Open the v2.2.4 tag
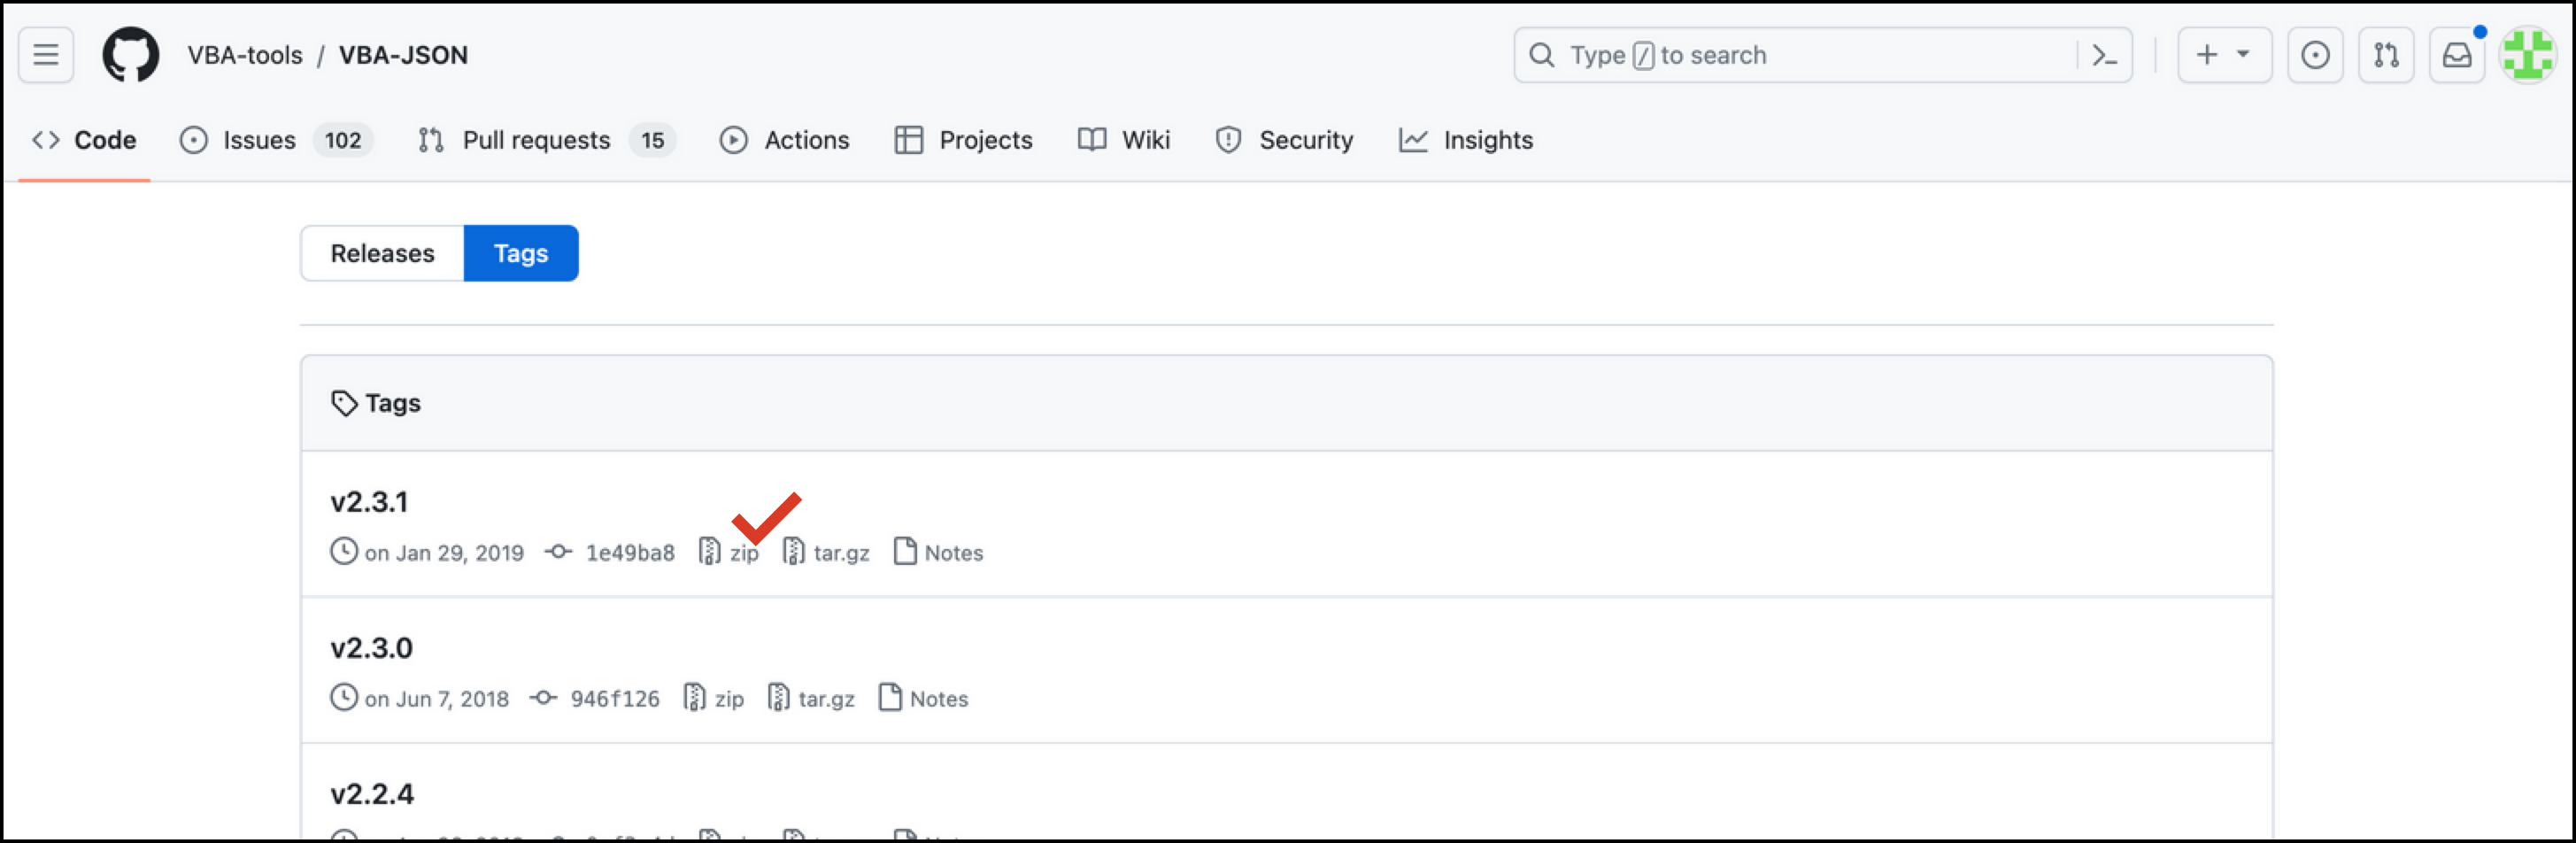Viewport: 2576px width, 843px height. point(372,793)
